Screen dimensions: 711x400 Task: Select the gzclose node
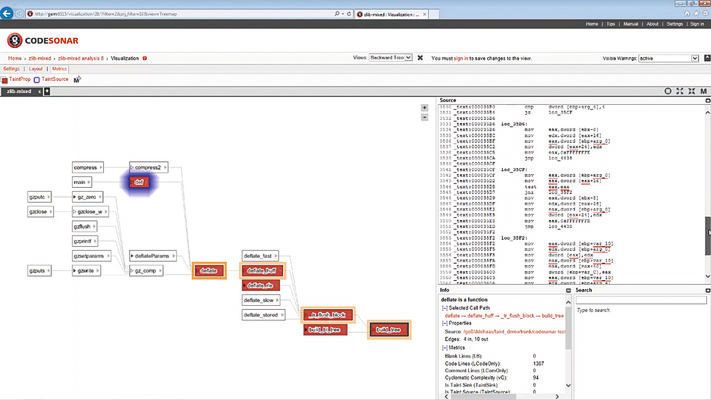[x=40, y=212]
